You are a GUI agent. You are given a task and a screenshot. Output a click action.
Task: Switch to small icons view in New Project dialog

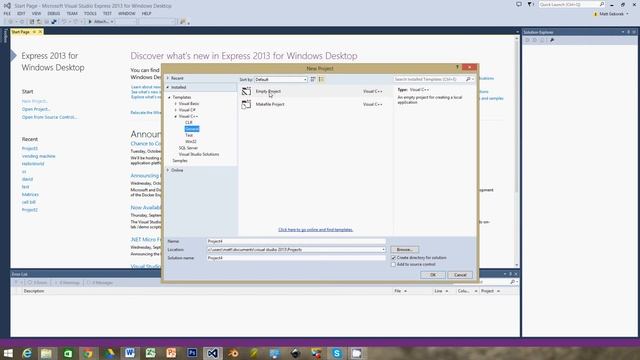click(x=313, y=79)
